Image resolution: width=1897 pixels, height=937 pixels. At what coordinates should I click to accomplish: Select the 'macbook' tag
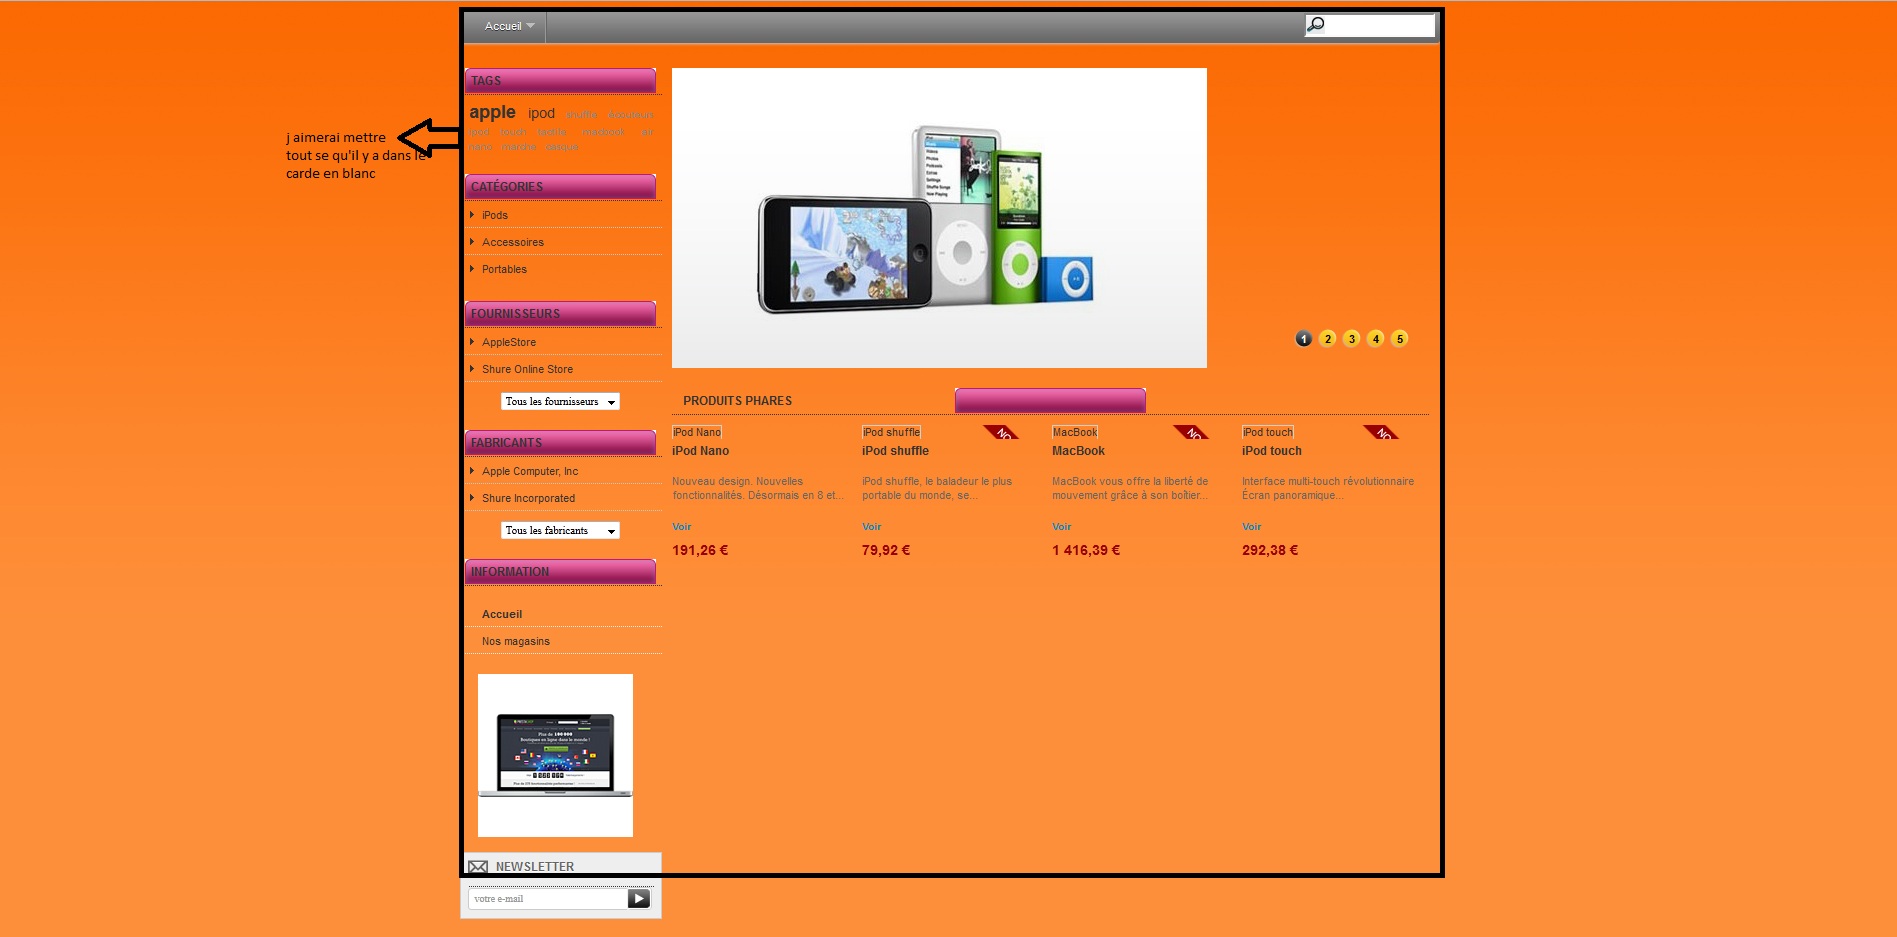(603, 132)
